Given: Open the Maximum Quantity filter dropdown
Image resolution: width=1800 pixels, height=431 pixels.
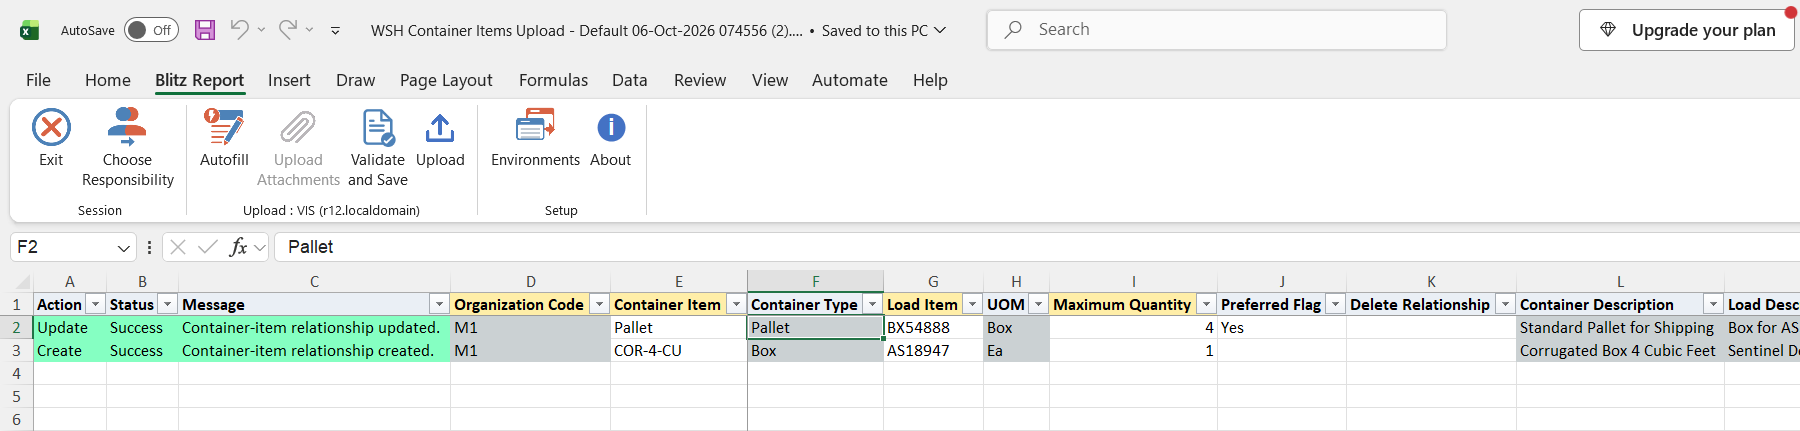Looking at the screenshot, I should [x=1206, y=305].
